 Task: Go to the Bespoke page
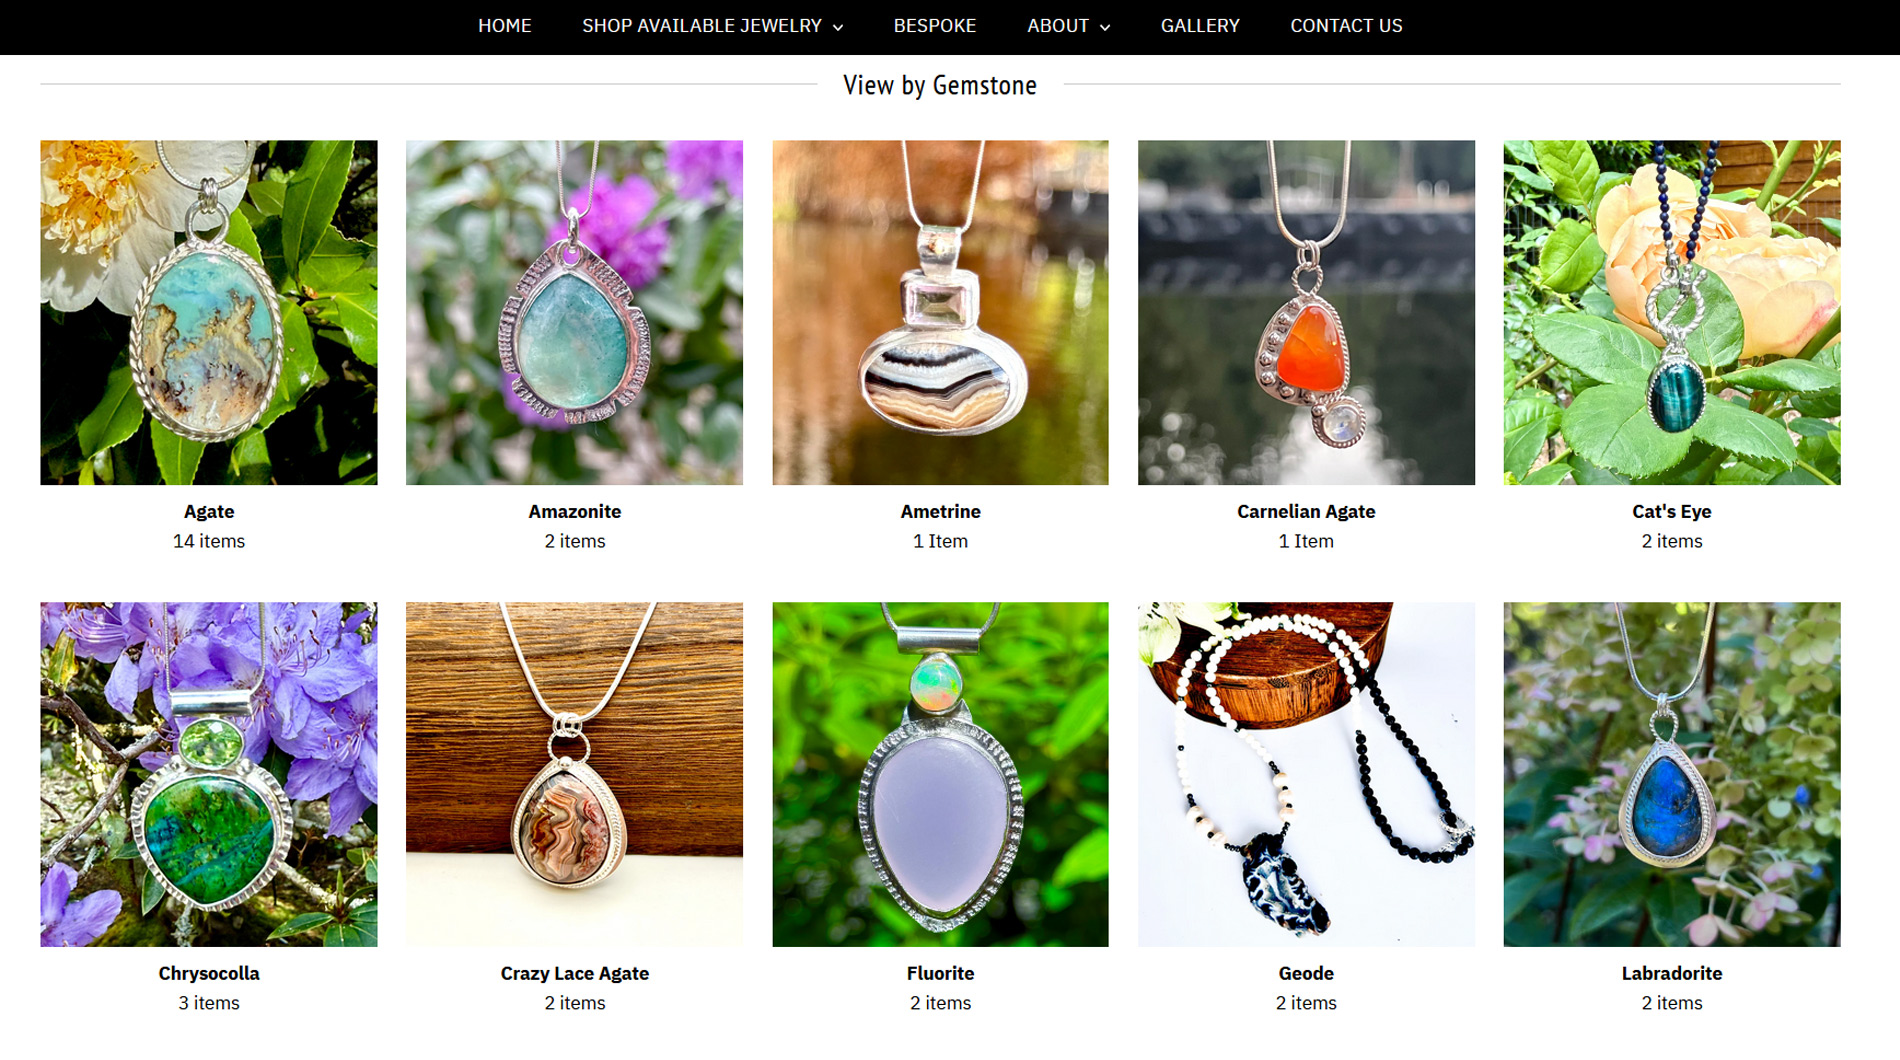pos(934,26)
